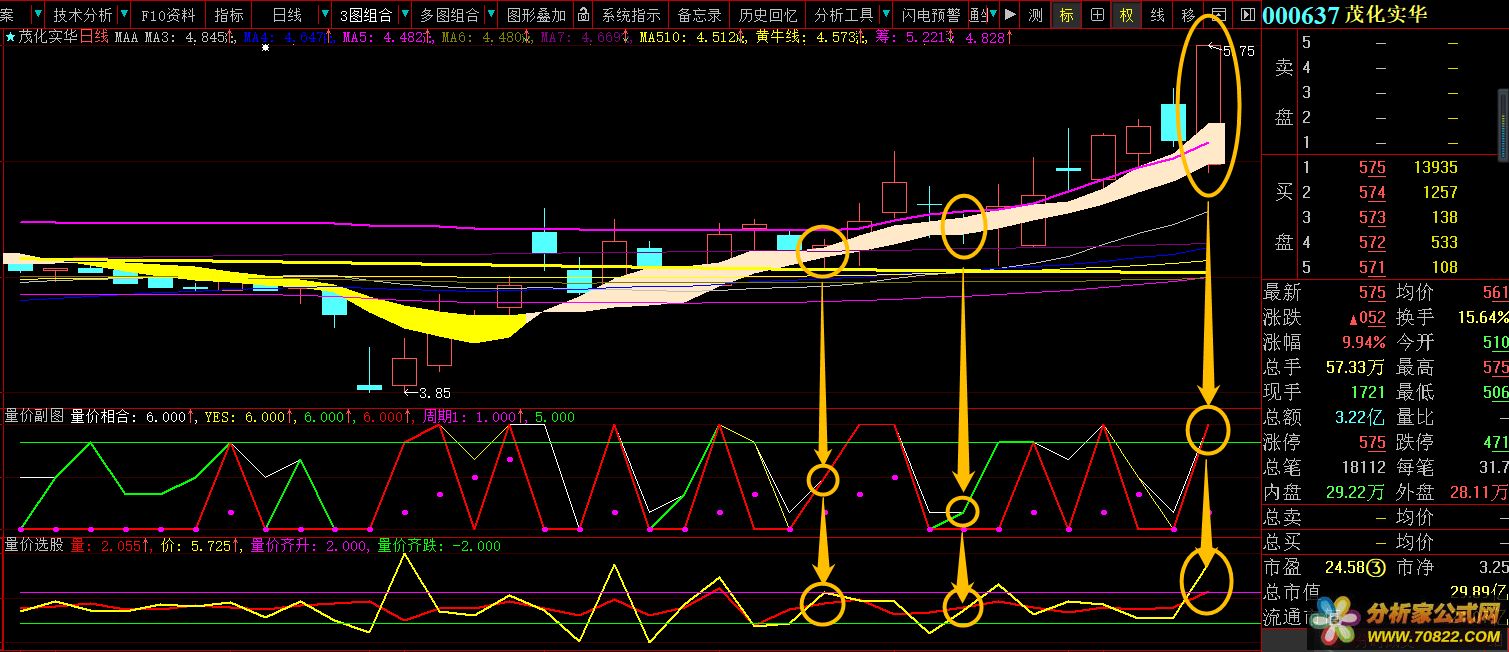This screenshot has width=1509, height=652.
Task: Click the grid window layout icon
Action: (1097, 15)
